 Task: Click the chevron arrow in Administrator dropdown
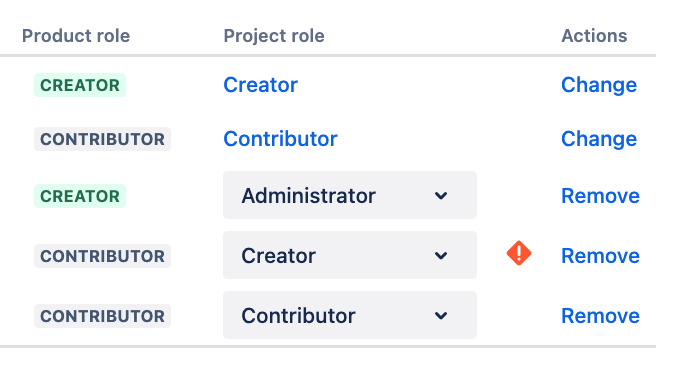click(x=441, y=196)
